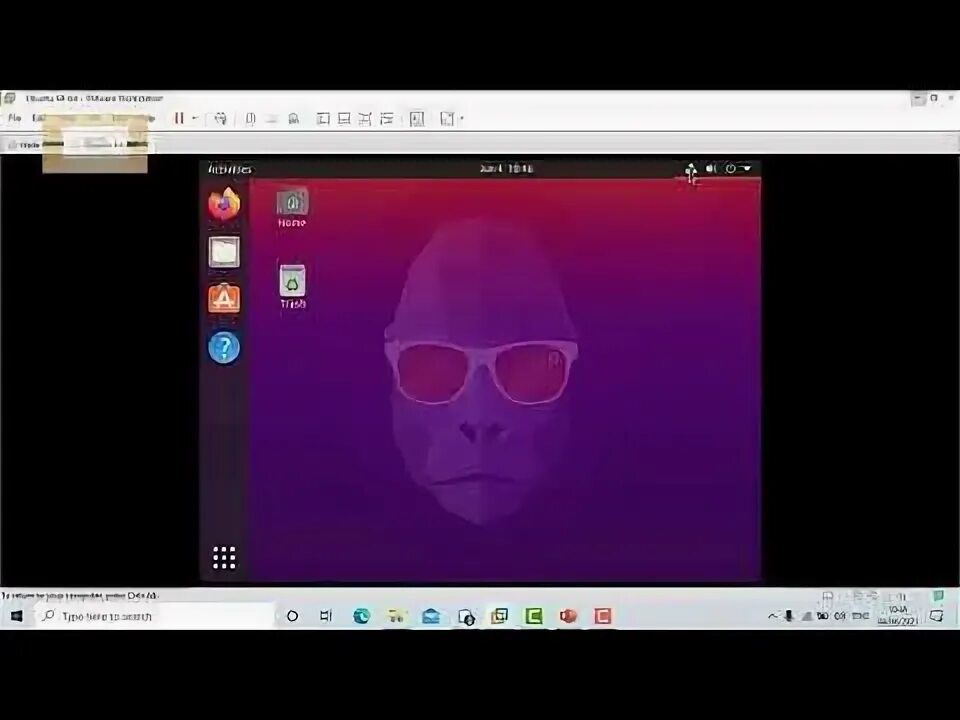This screenshot has height=720, width=960.
Task: Expand hidden system tray icons chevron
Action: [x=773, y=616]
